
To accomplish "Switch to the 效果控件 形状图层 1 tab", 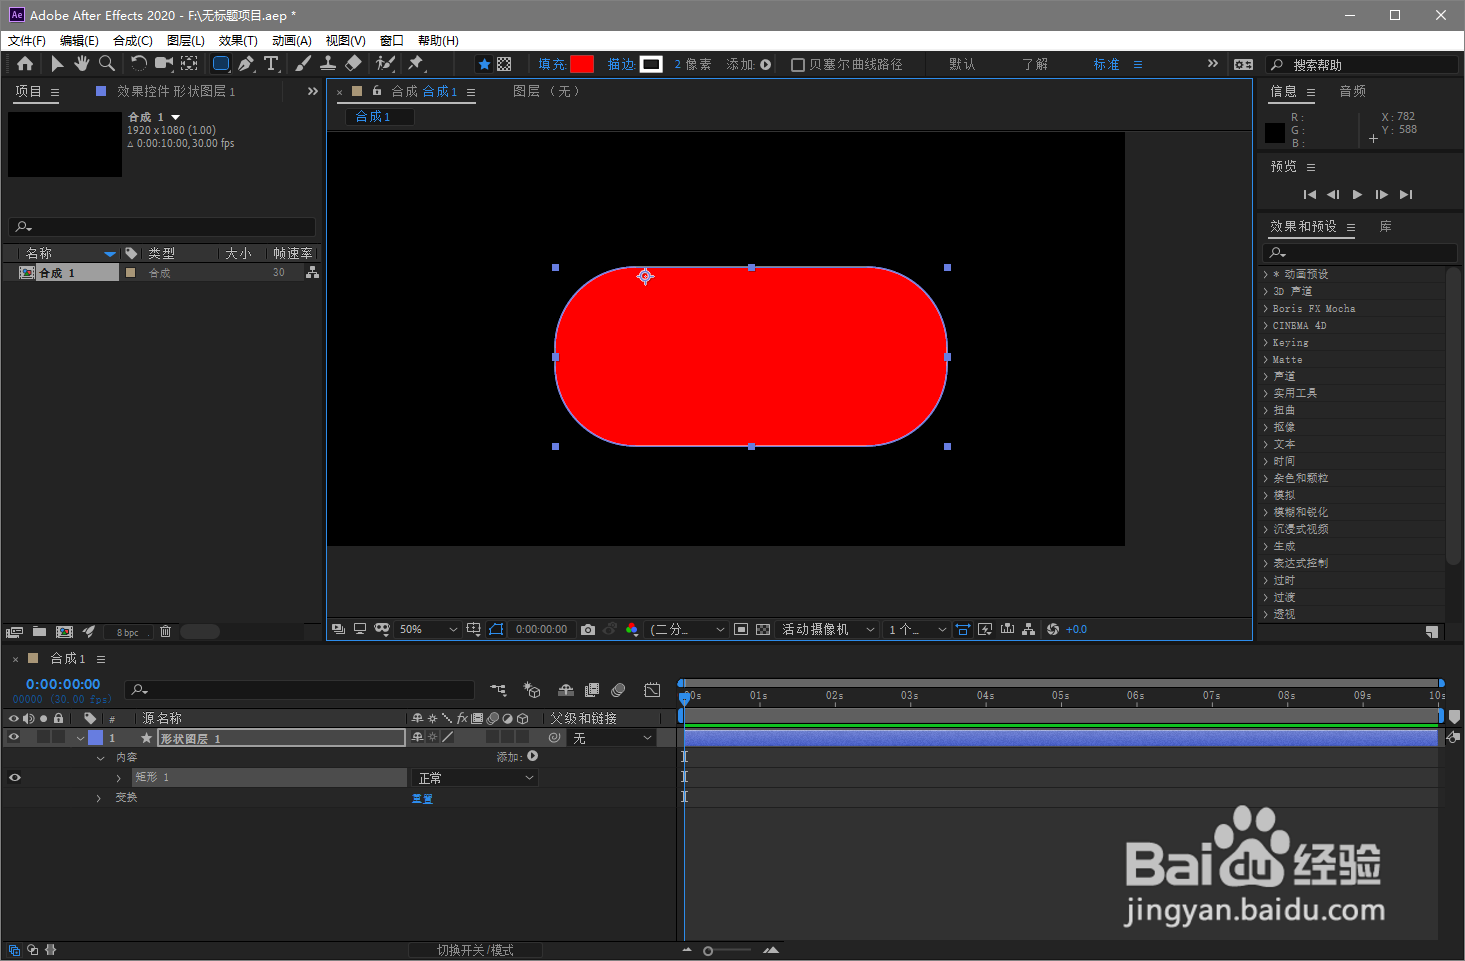I will 176,91.
